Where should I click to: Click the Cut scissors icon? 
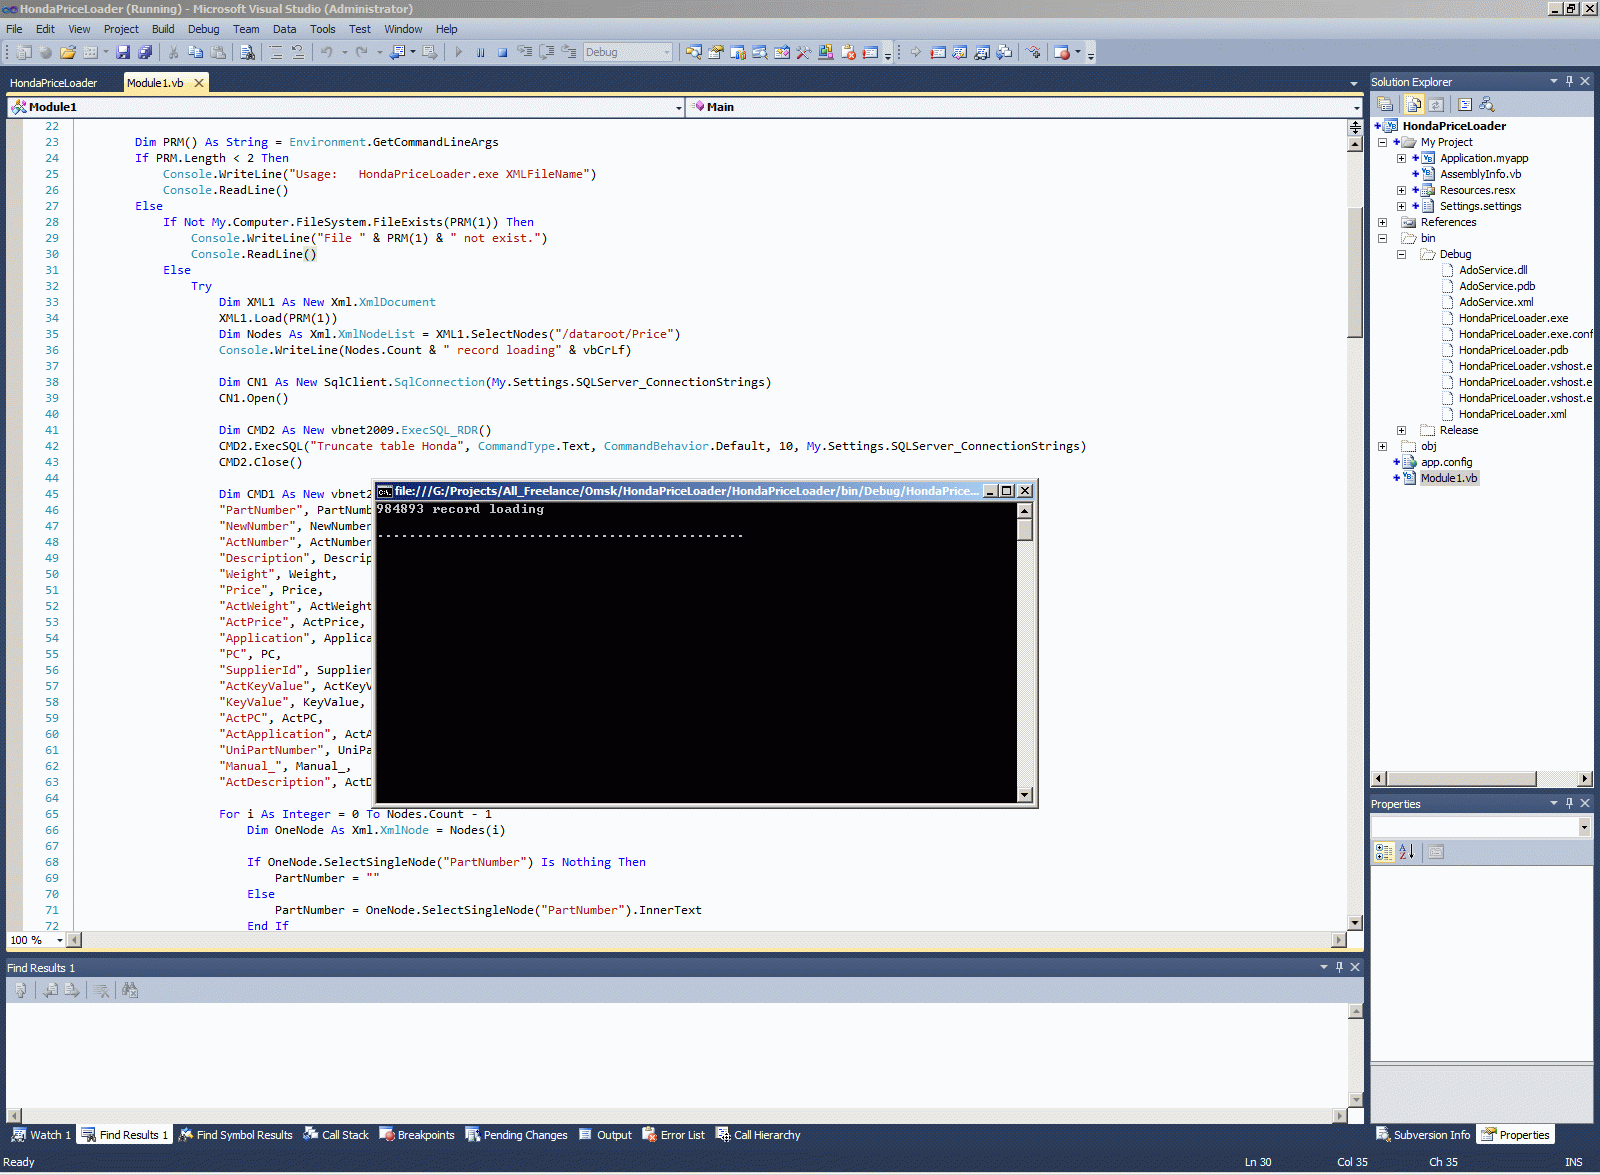(x=173, y=52)
